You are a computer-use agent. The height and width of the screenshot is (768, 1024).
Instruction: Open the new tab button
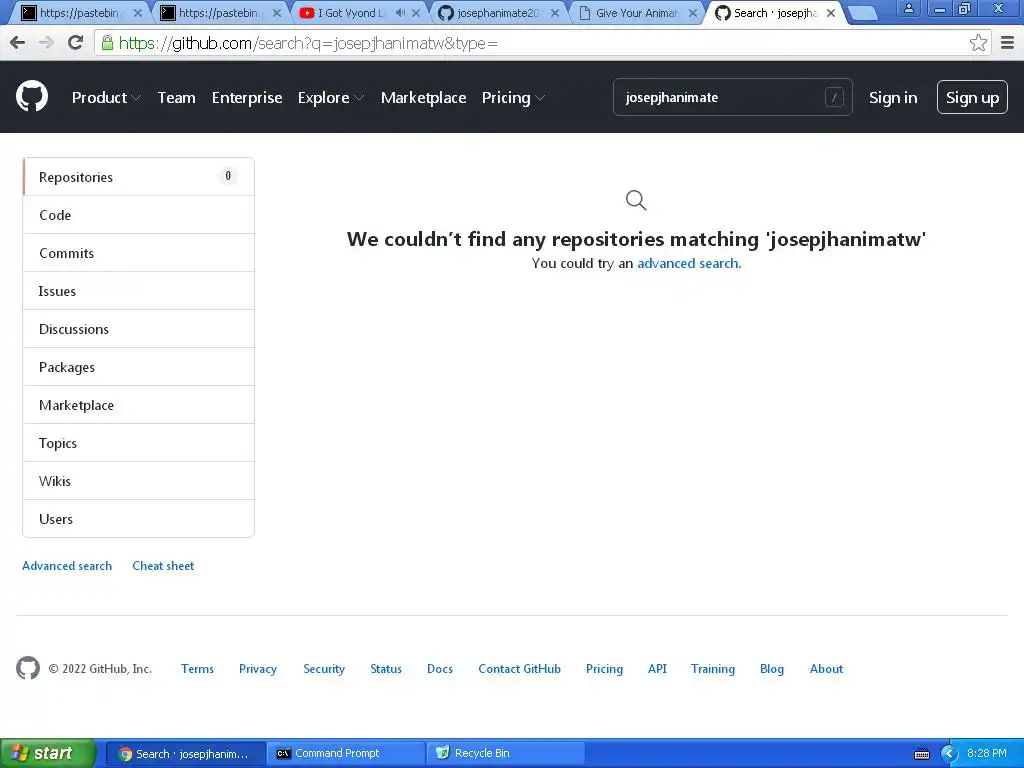click(863, 13)
